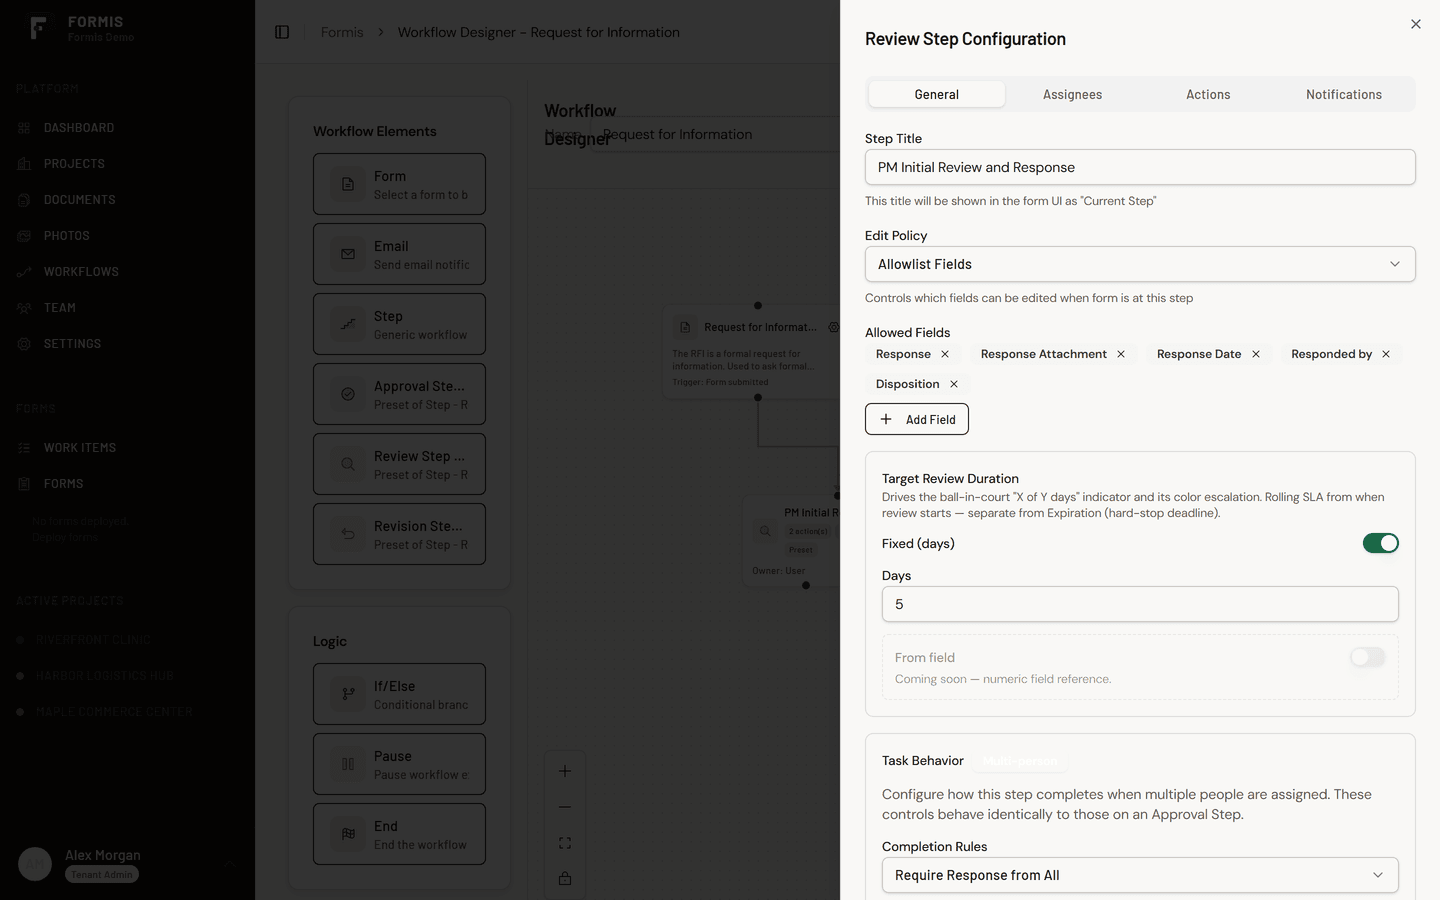Remove the Response allowed field
This screenshot has height=900, width=1440.
945,354
